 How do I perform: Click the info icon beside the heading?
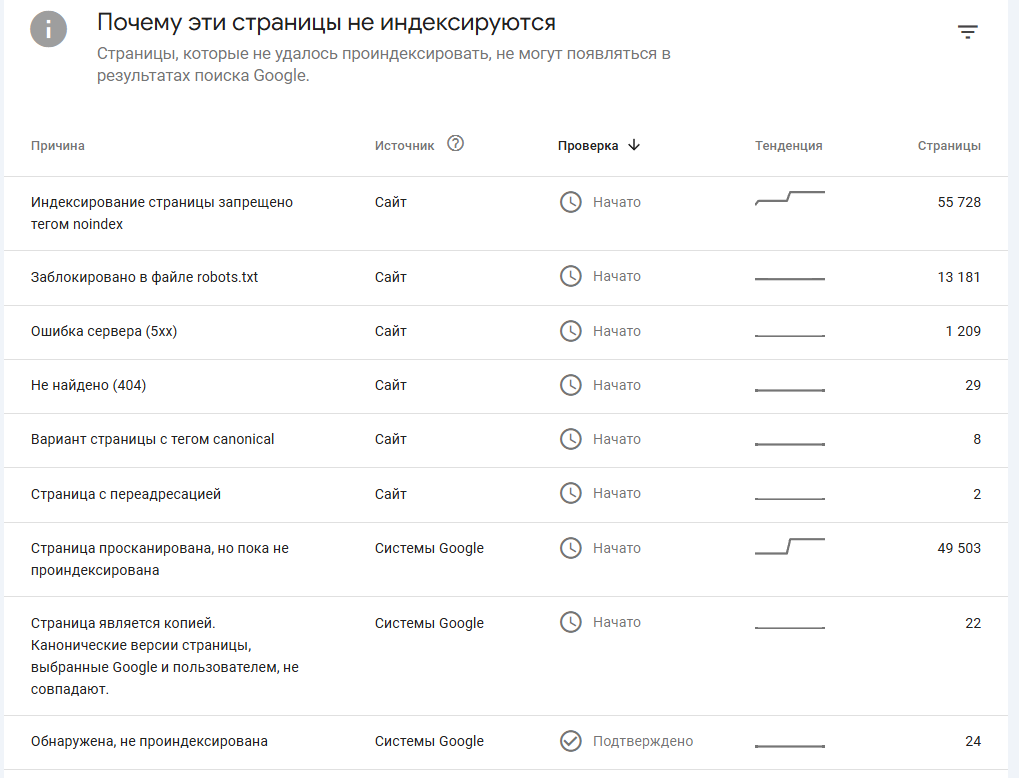[49, 30]
